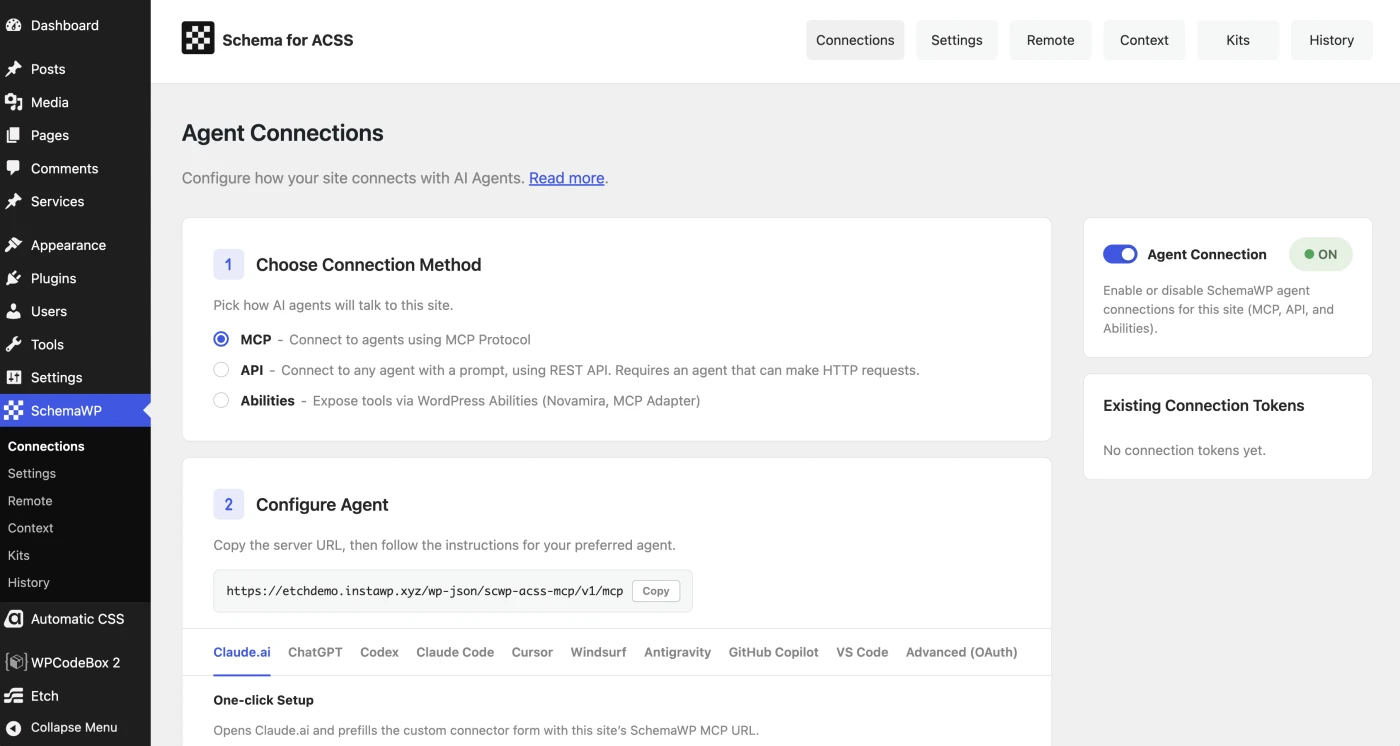Select the MCP connection method

tap(221, 340)
